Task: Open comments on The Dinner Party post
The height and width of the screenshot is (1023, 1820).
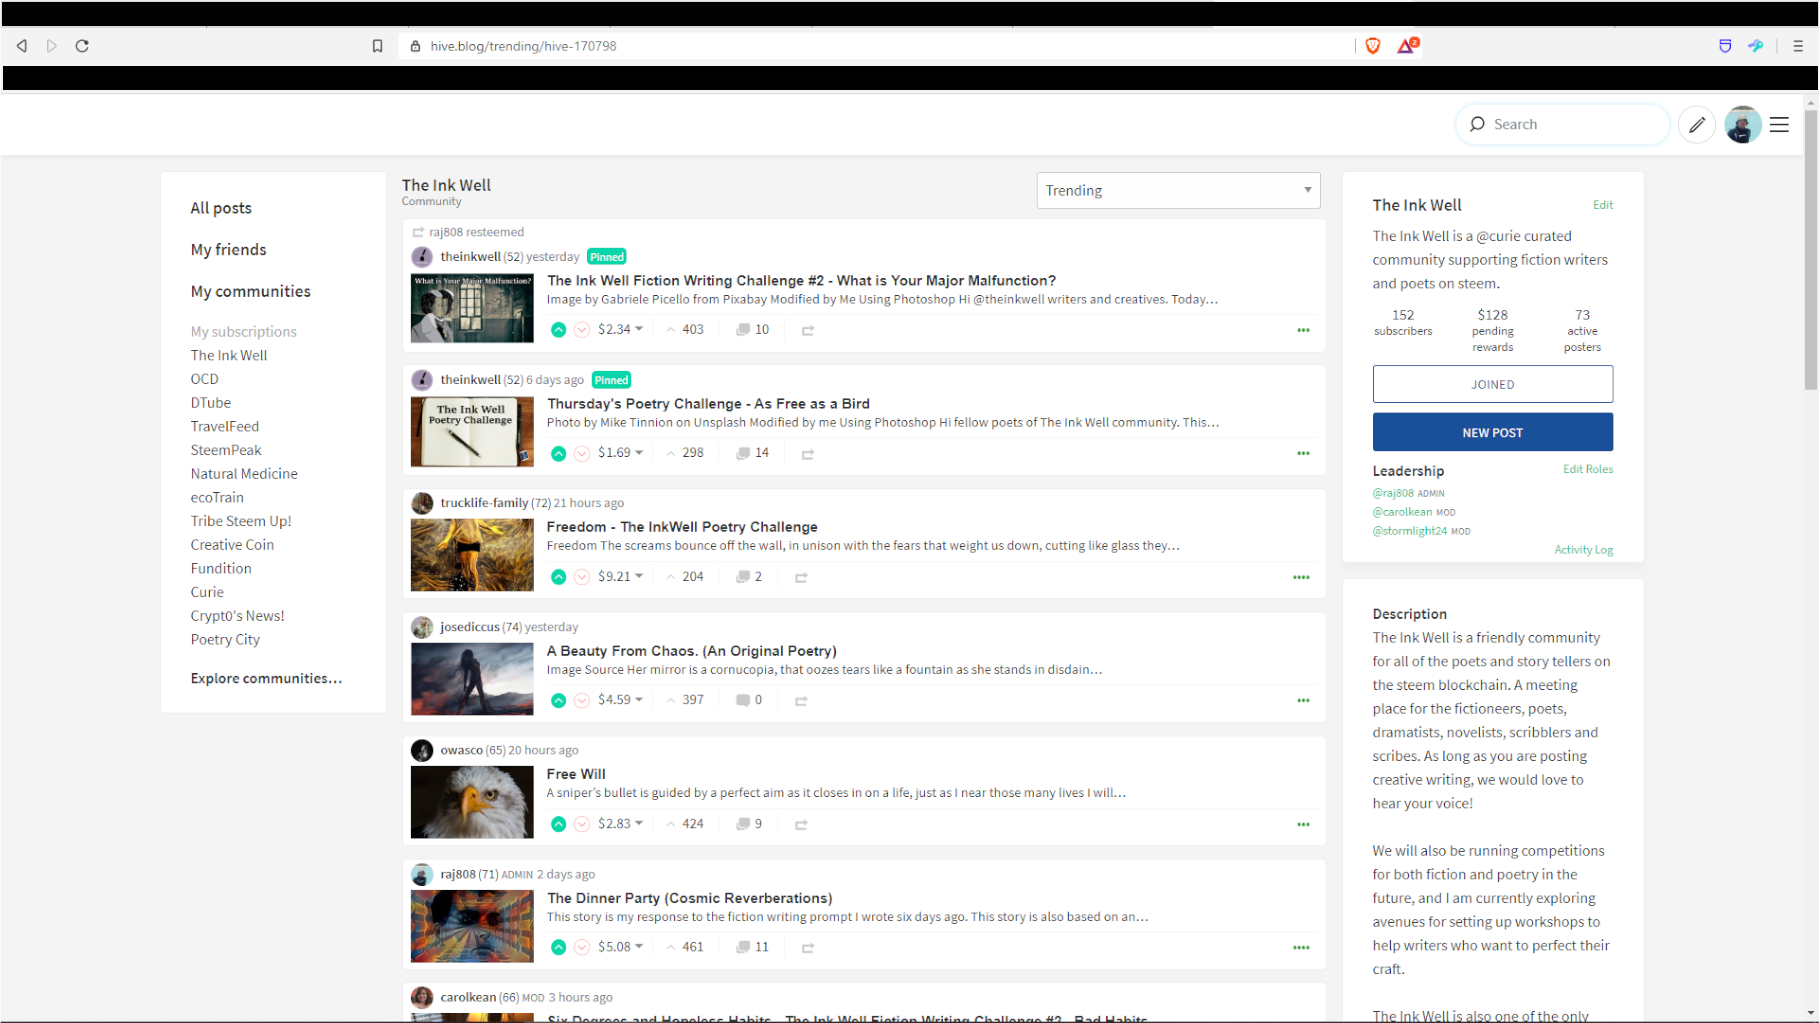Action: coord(752,947)
